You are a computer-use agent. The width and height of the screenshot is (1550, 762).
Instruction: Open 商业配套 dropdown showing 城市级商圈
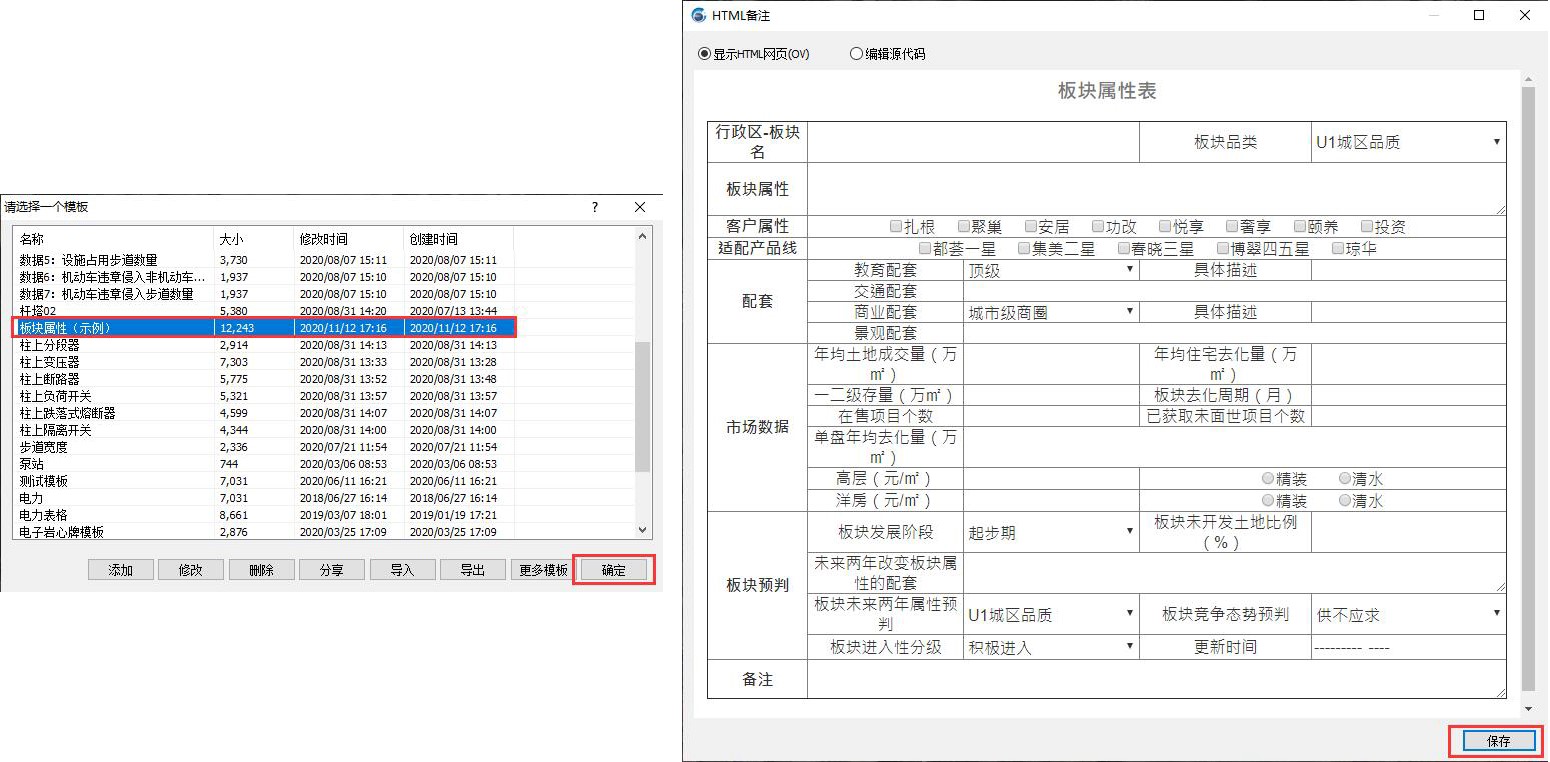(1051, 312)
